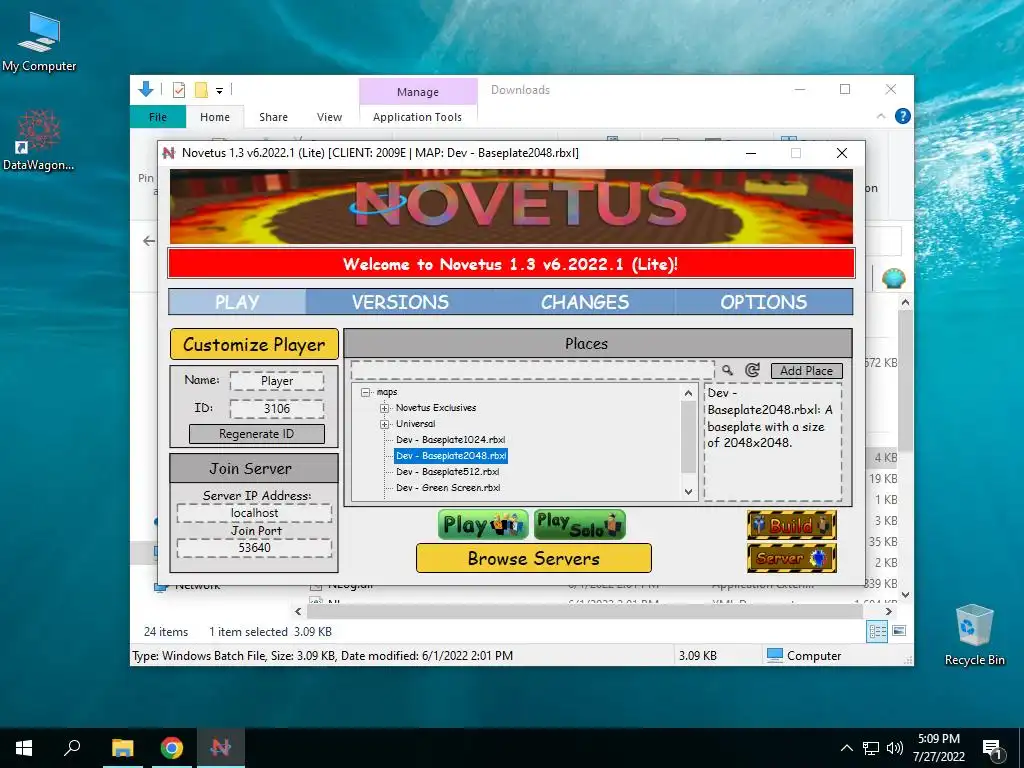Open My Computer desktop icon

coord(39,42)
